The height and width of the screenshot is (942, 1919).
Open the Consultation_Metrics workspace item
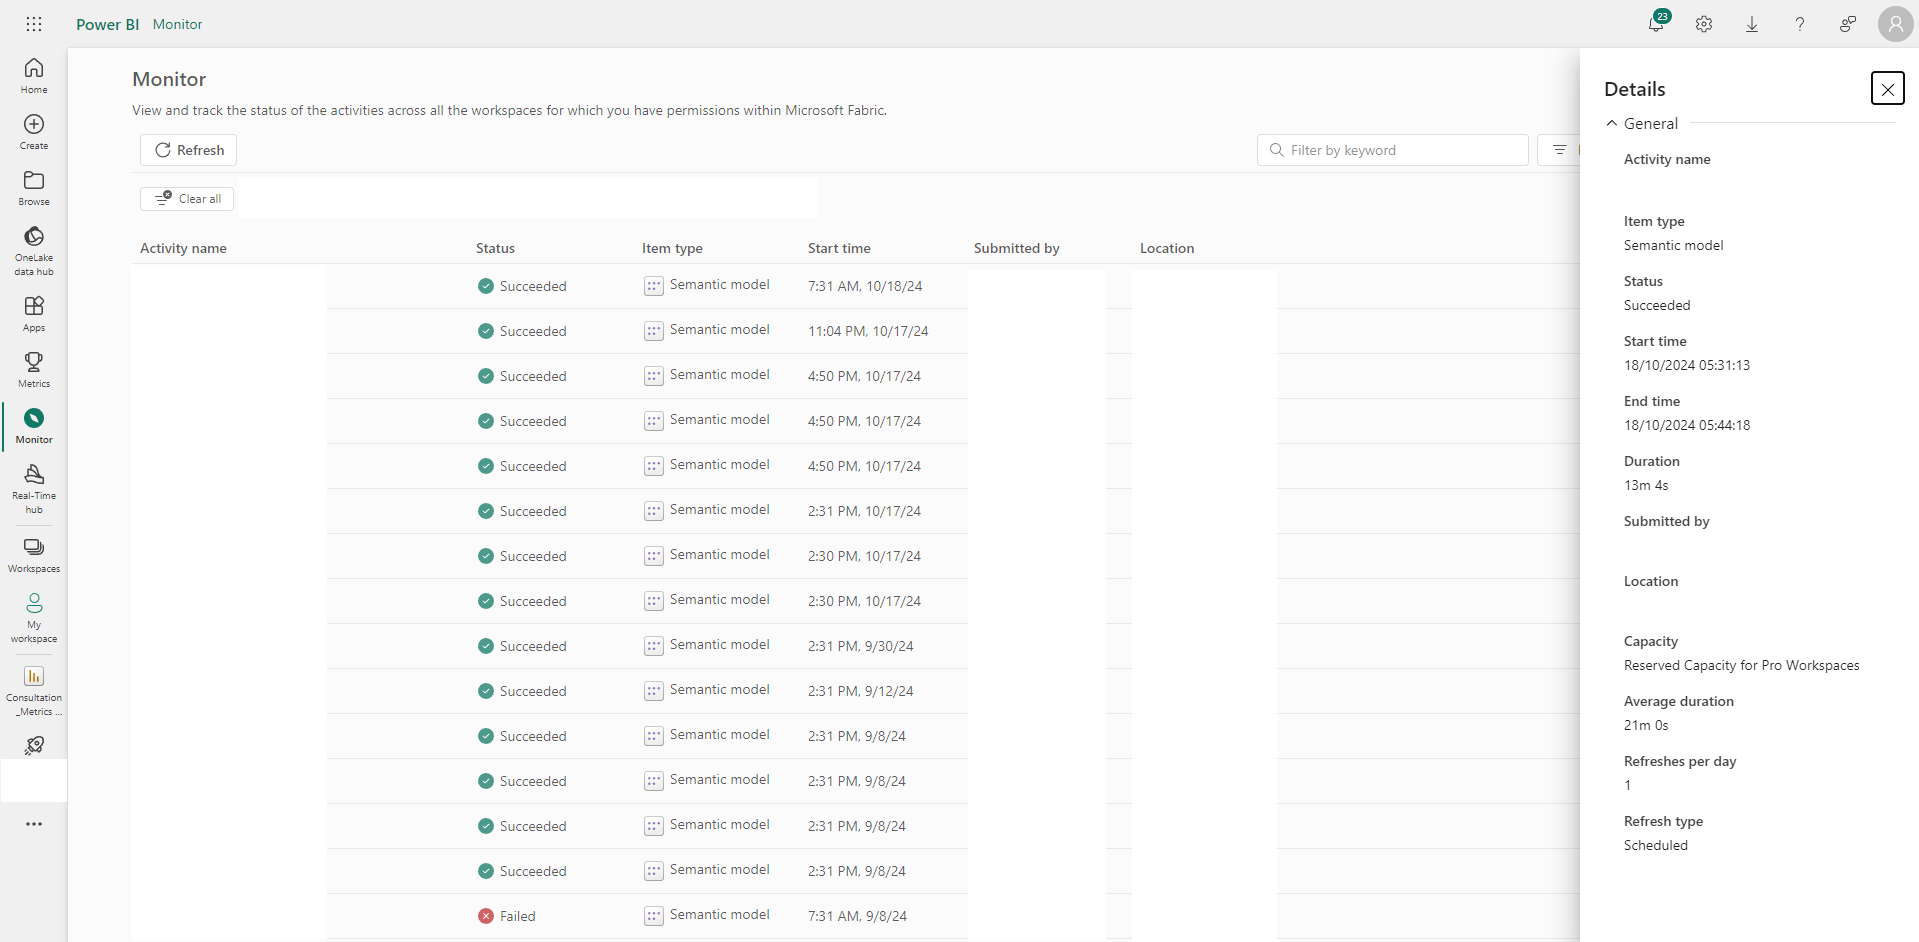pyautogui.click(x=34, y=690)
